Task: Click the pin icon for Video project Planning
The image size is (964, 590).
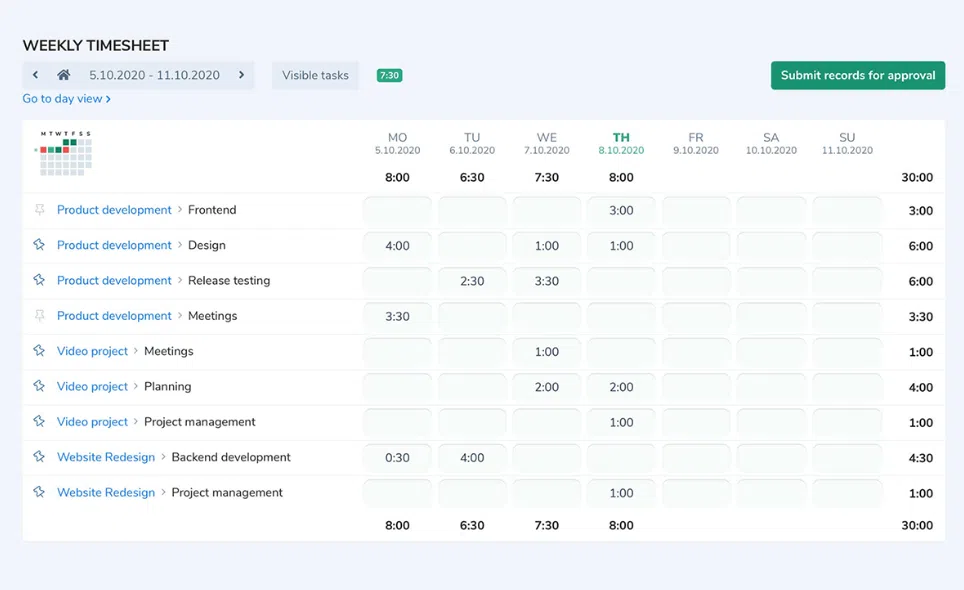Action: 40,386
